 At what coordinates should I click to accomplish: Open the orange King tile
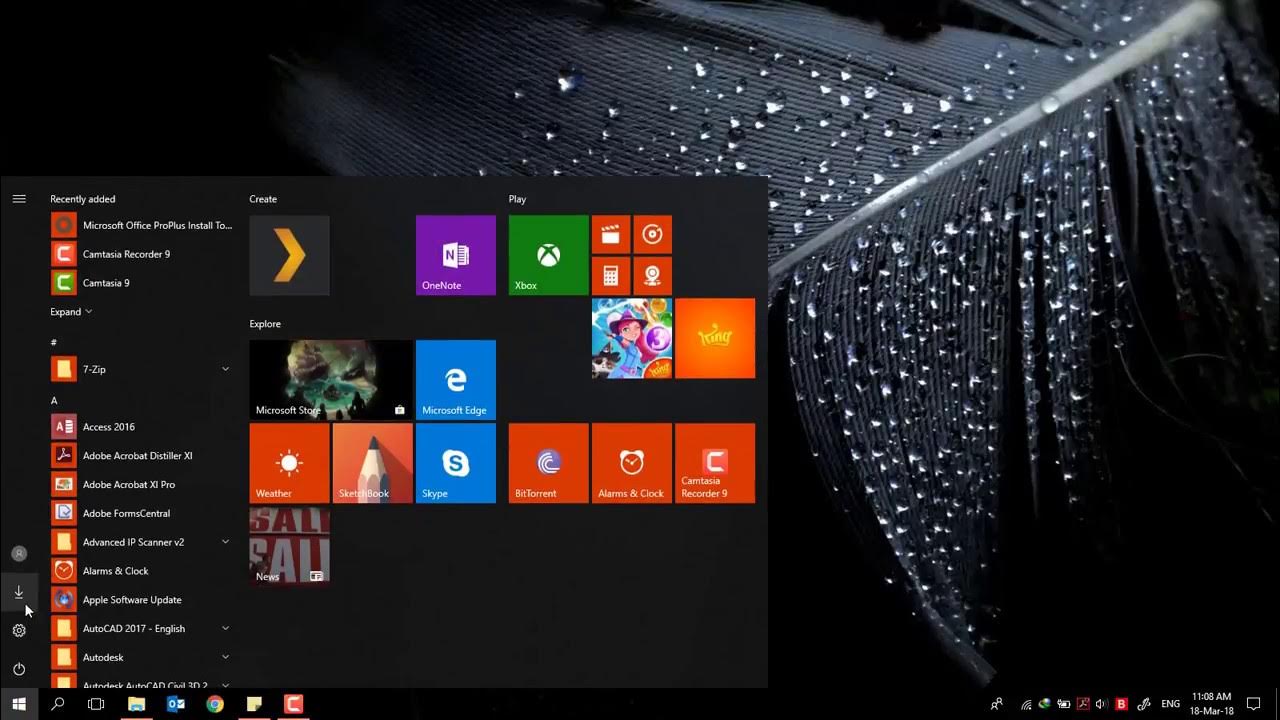715,338
